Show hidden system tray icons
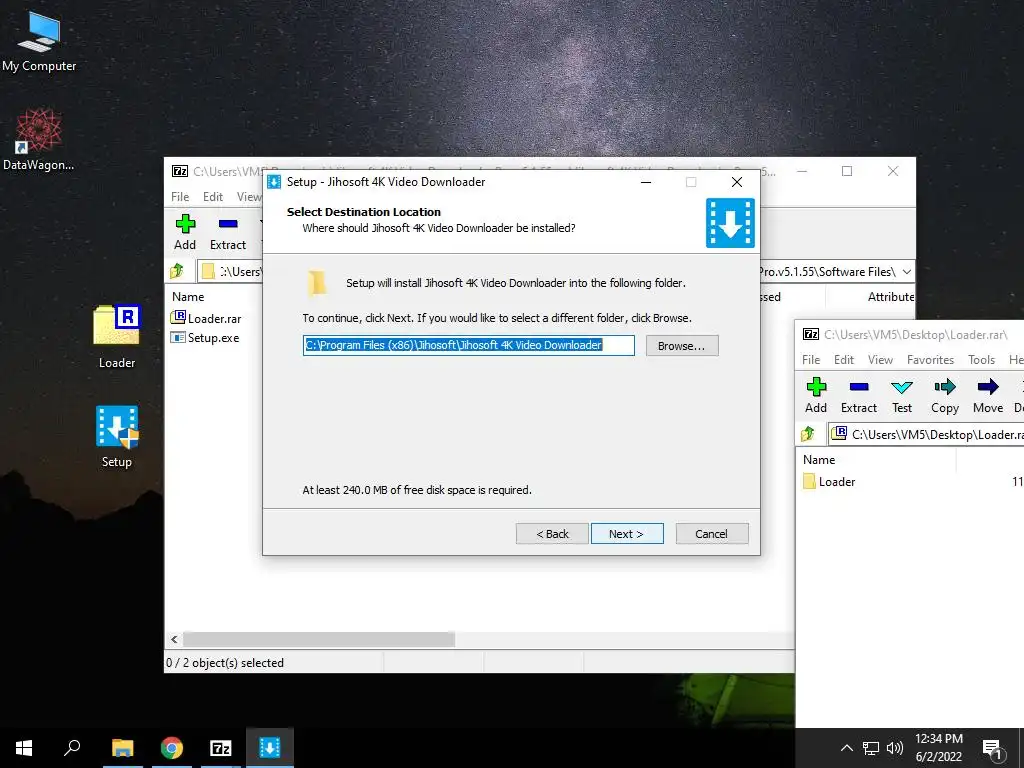This screenshot has width=1024, height=768. [x=846, y=748]
